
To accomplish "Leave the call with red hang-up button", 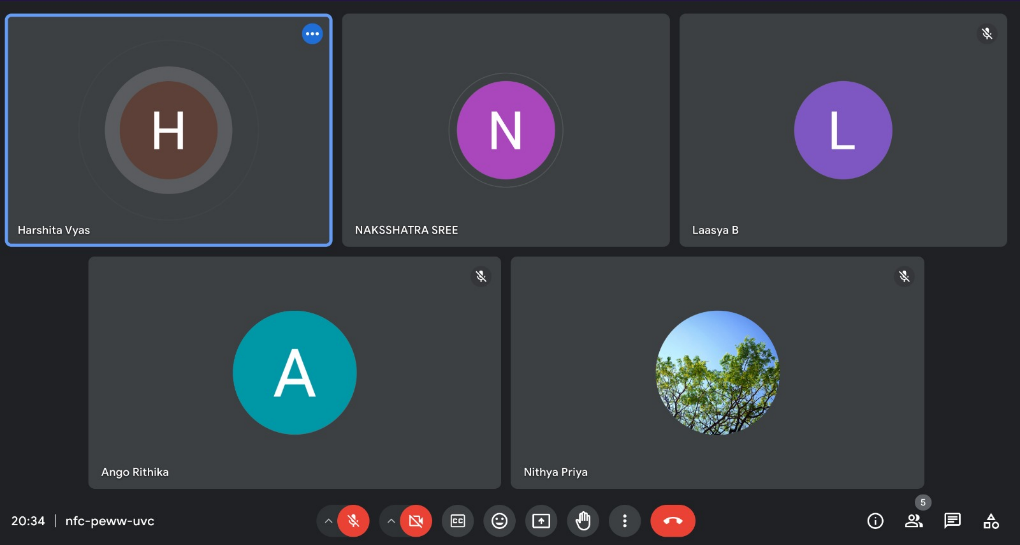I will tap(672, 521).
